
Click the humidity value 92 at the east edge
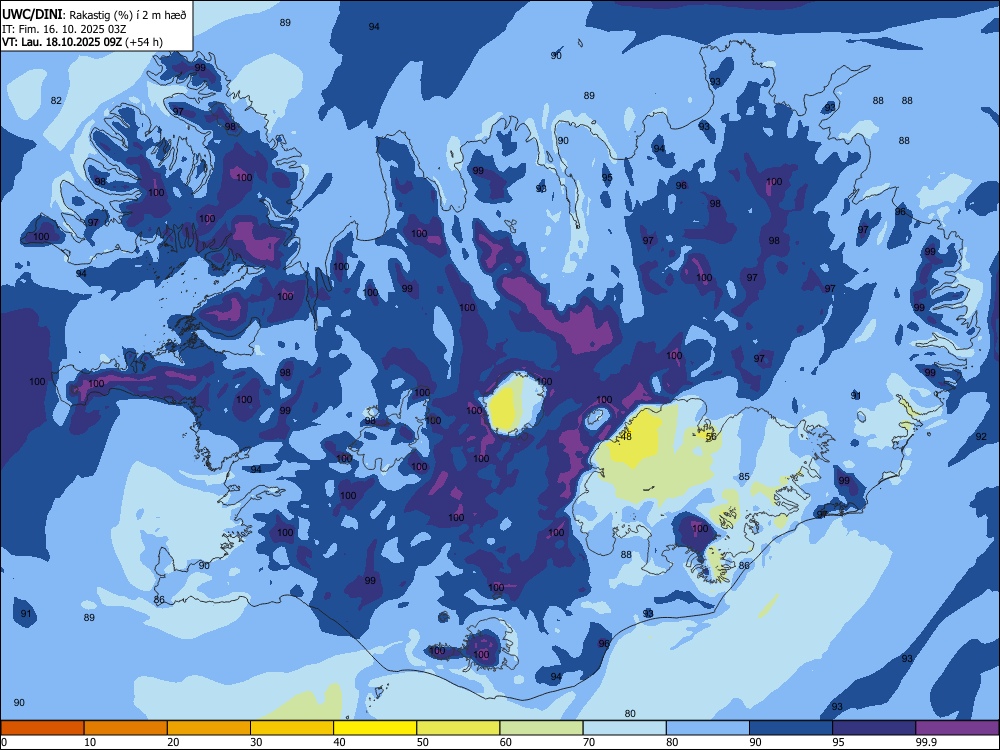click(x=981, y=437)
